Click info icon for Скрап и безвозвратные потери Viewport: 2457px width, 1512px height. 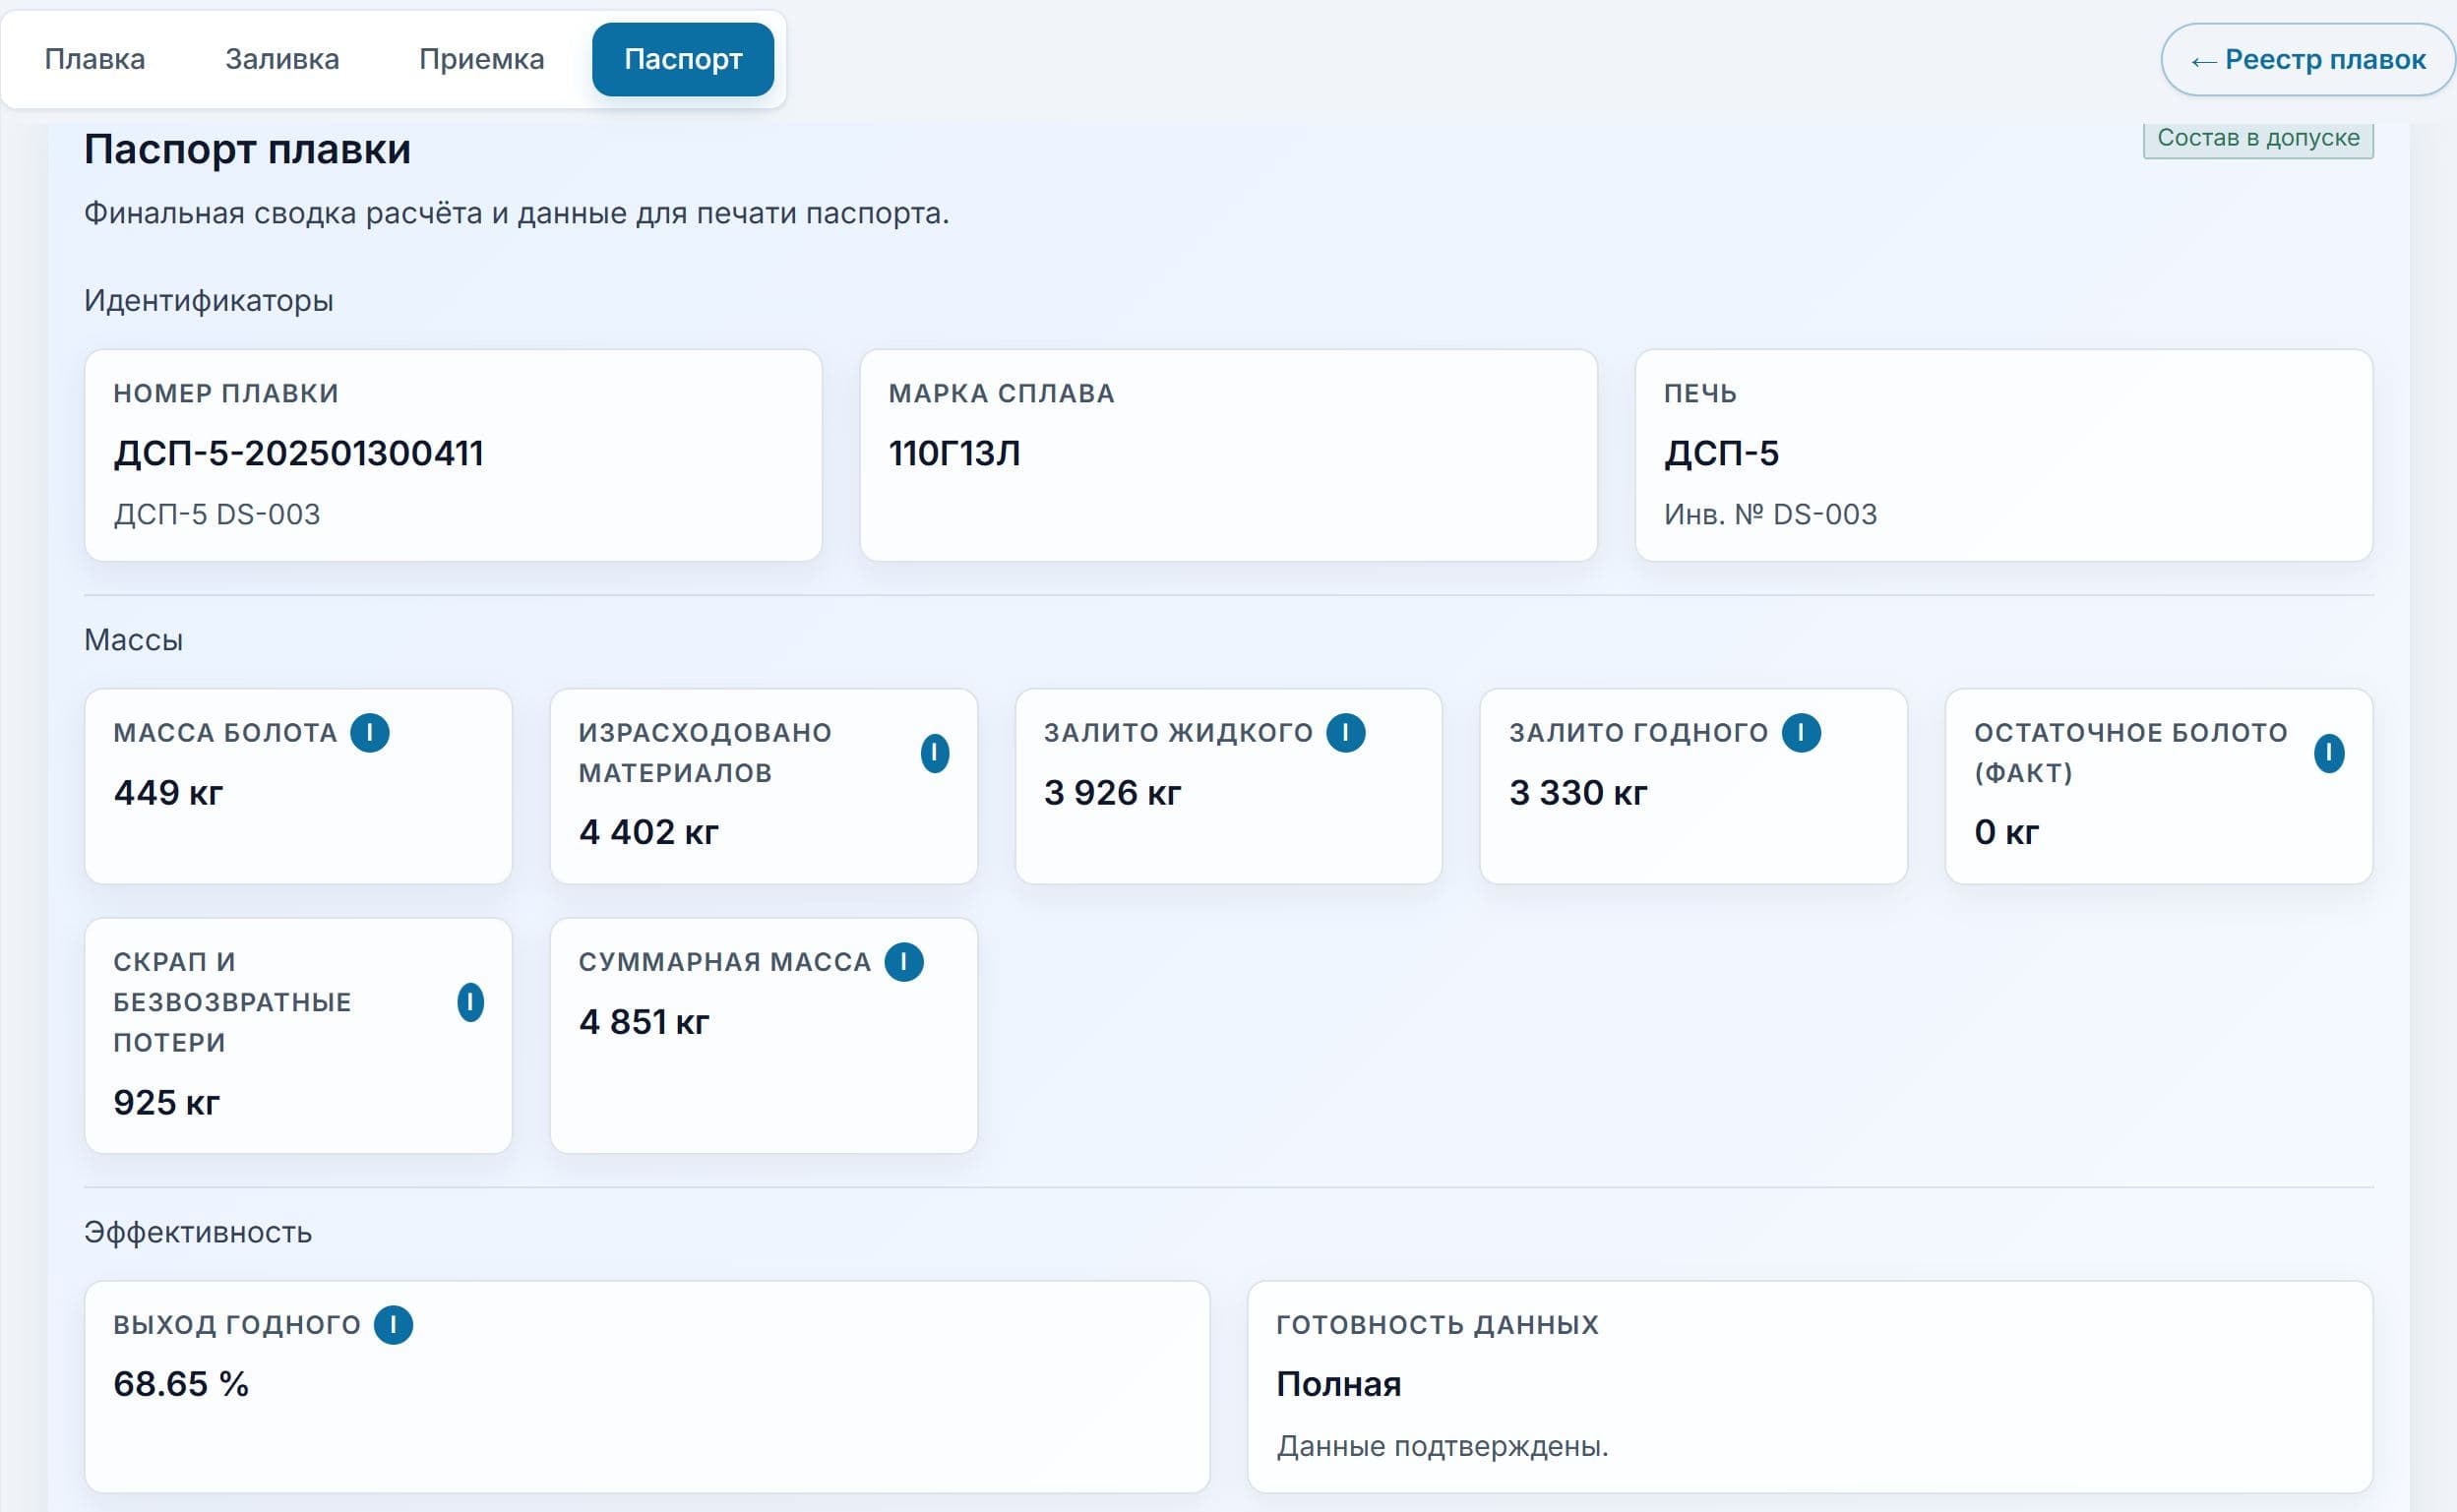coord(470,1002)
